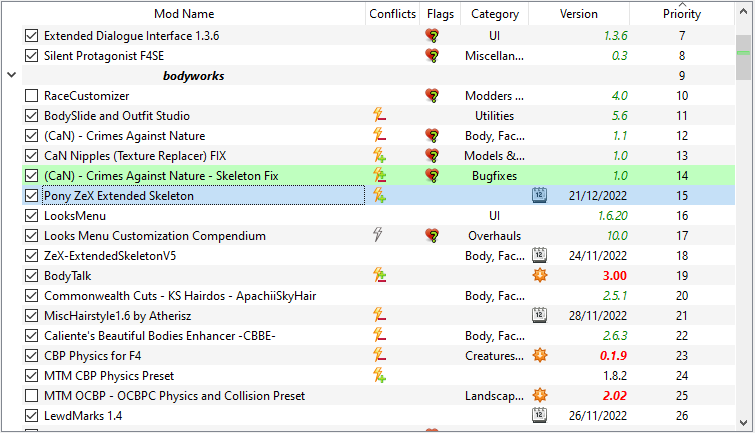Click the conflict icon for MTM CBP Physics Preset
755x433 pixels.
[x=379, y=375]
